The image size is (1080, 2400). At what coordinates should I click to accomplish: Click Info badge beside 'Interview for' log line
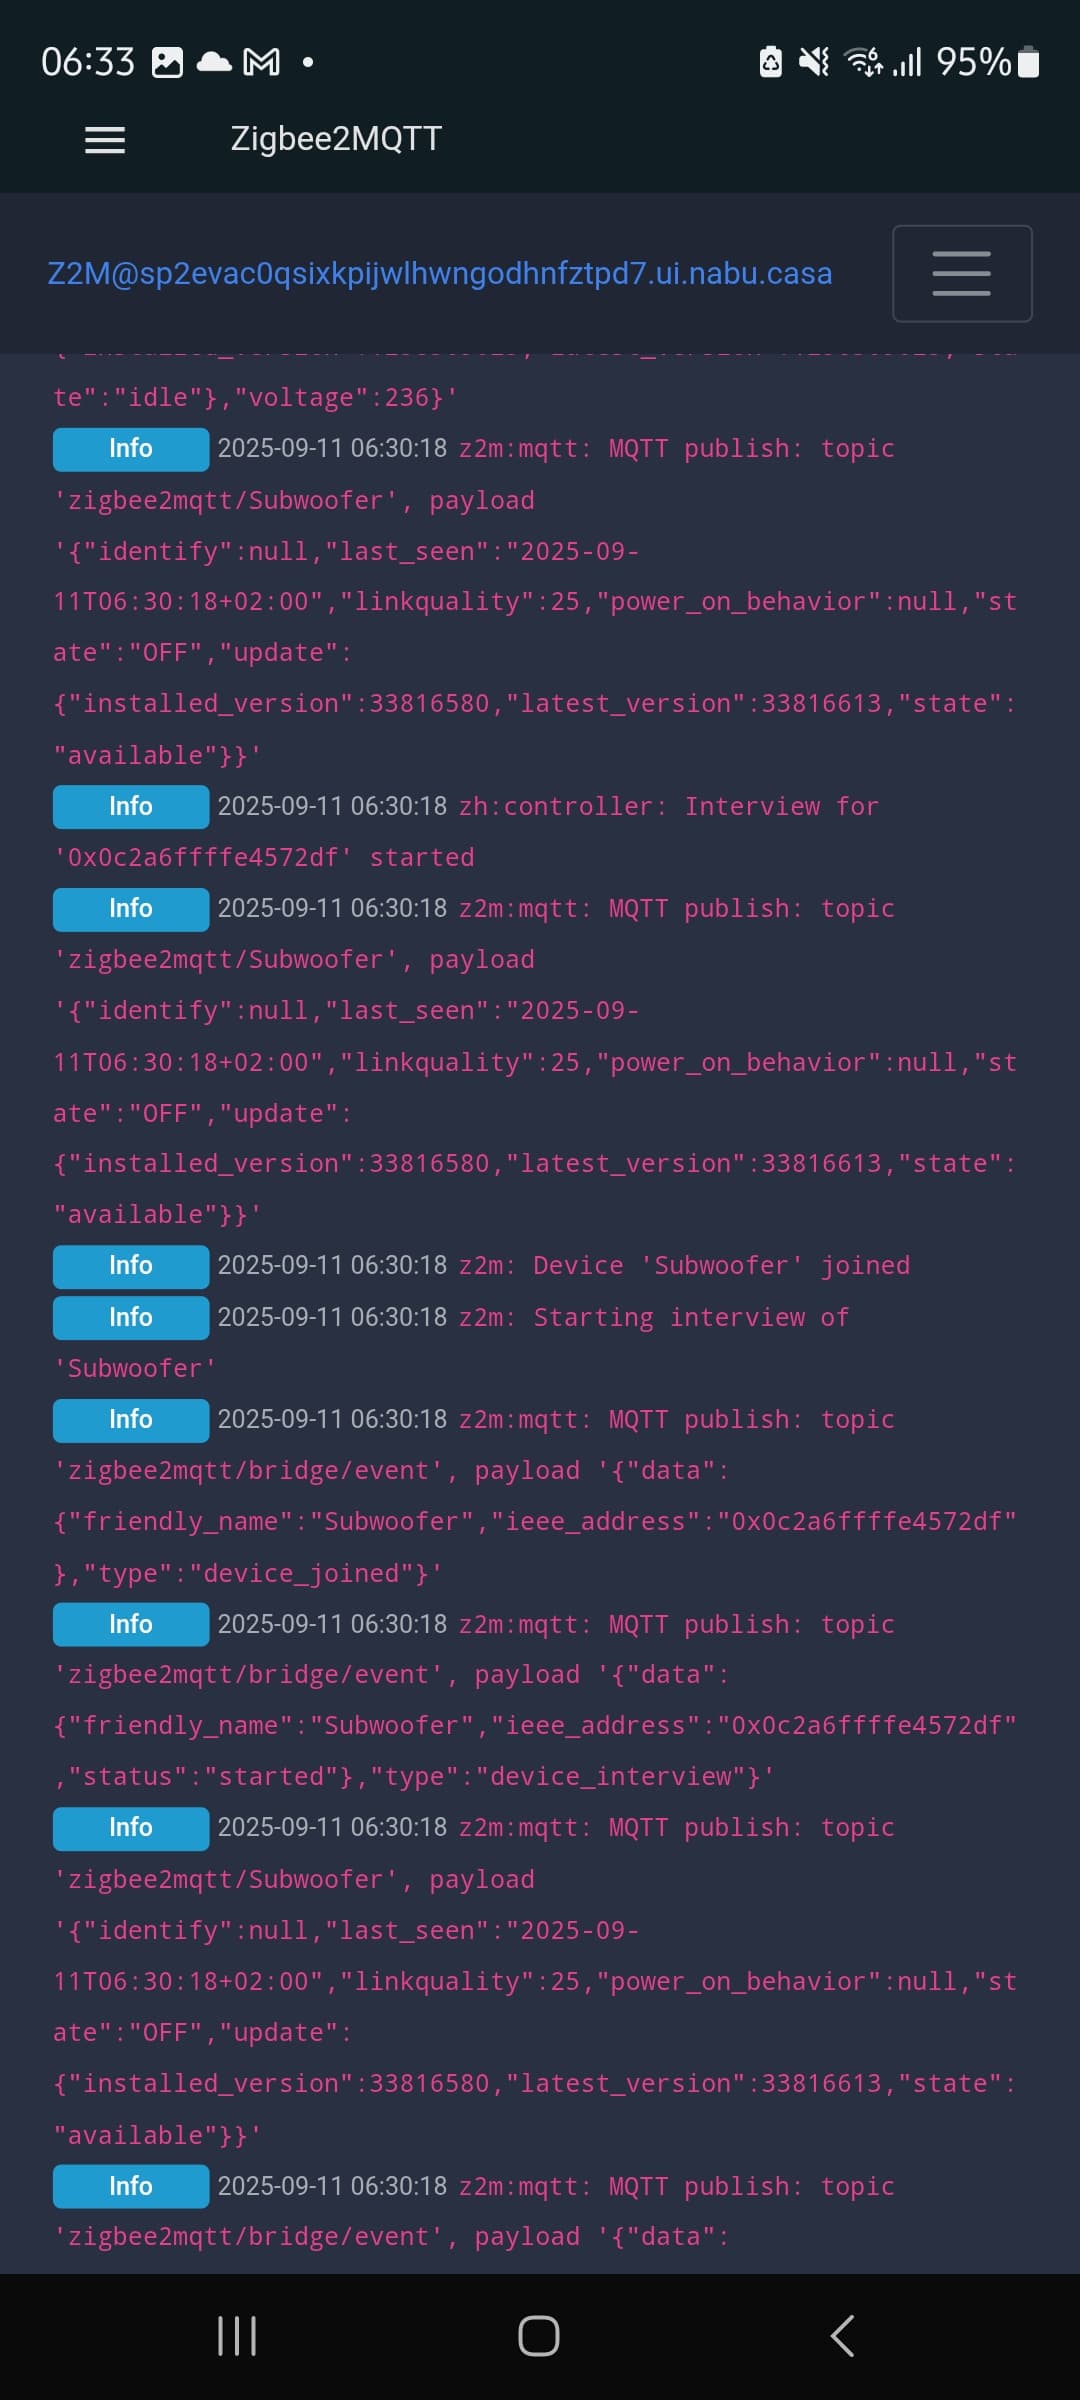click(x=131, y=806)
